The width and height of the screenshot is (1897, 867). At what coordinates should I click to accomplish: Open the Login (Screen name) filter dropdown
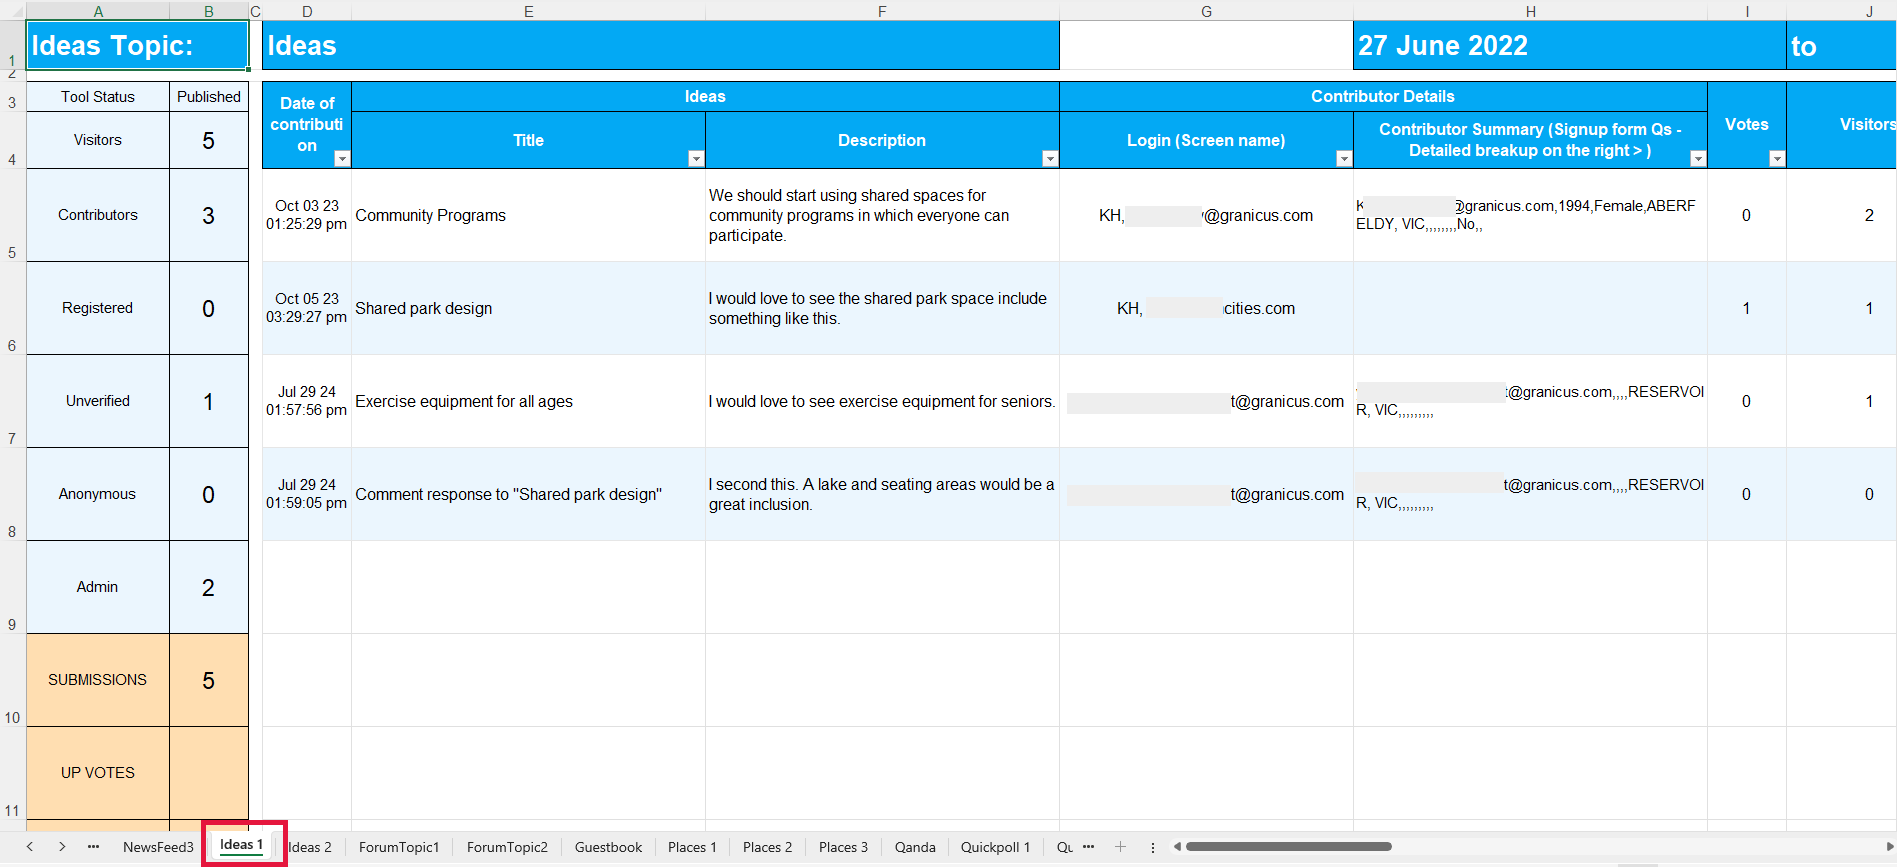(1344, 158)
